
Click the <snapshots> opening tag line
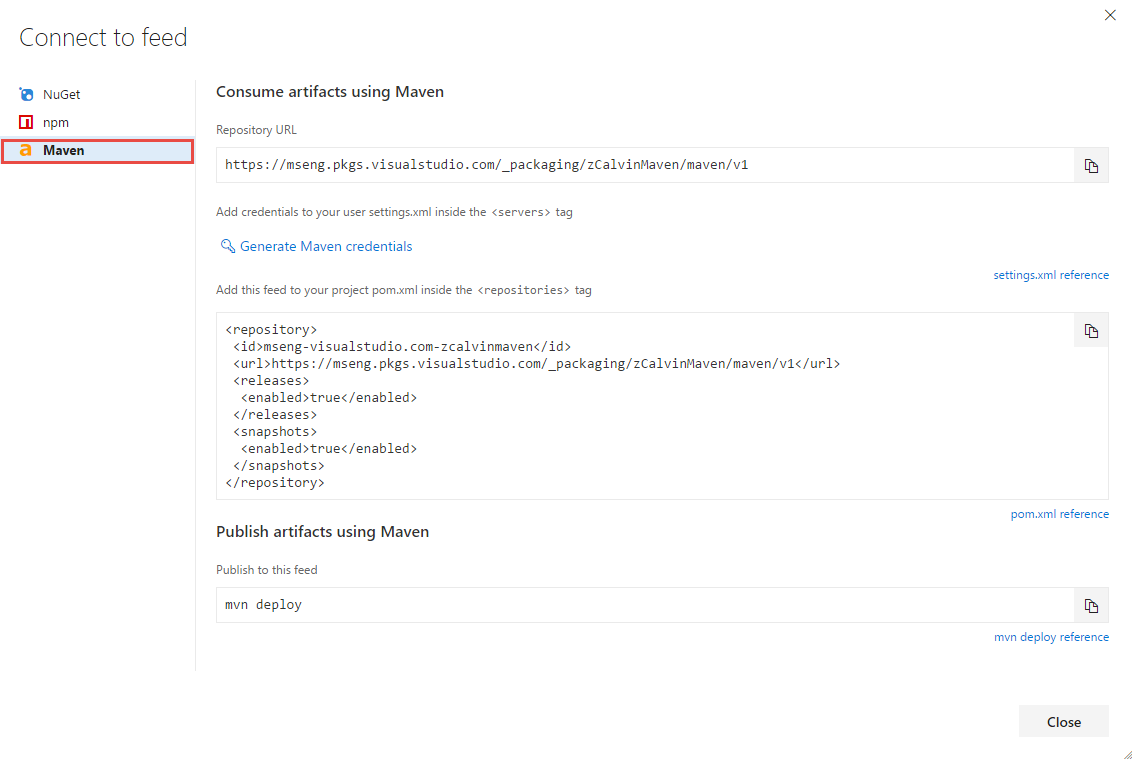275,432
